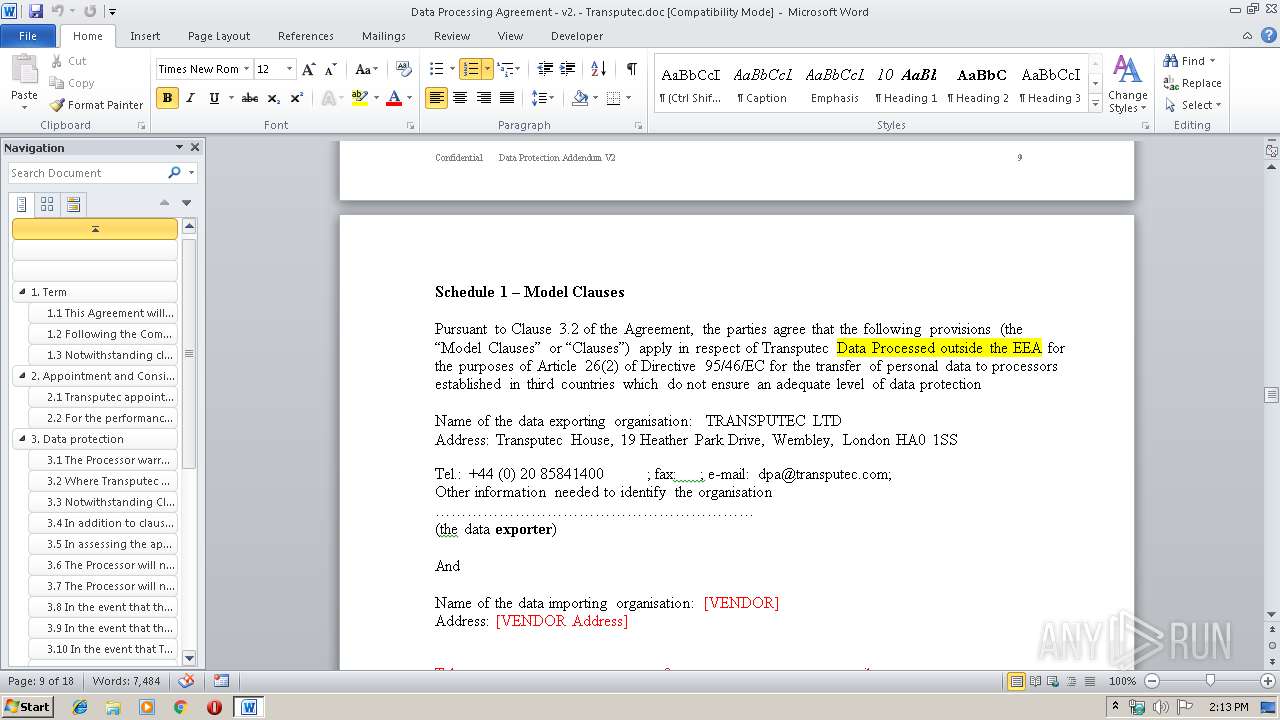Open Change Styles menu

pos(1127,84)
